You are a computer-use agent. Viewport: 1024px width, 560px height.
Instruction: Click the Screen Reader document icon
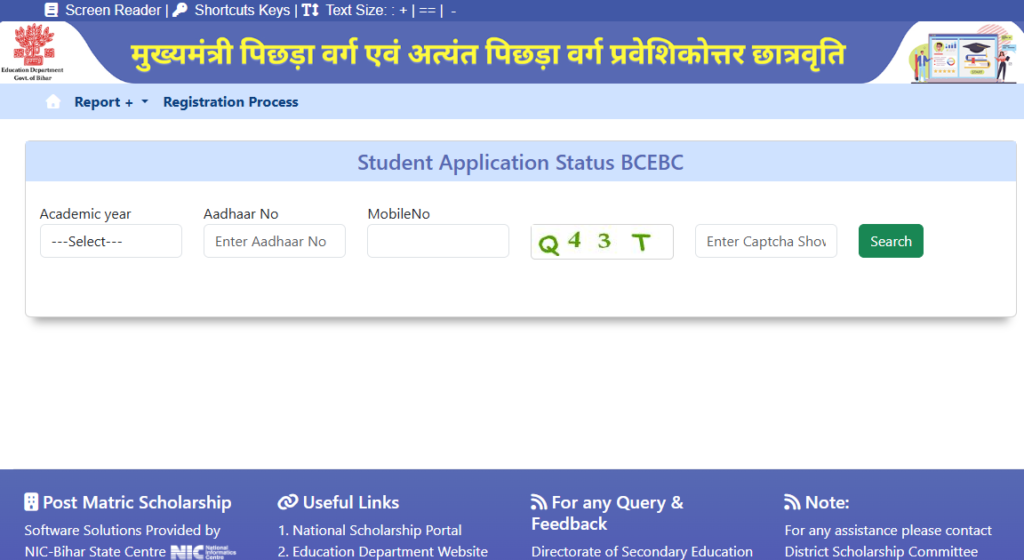pyautogui.click(x=51, y=10)
